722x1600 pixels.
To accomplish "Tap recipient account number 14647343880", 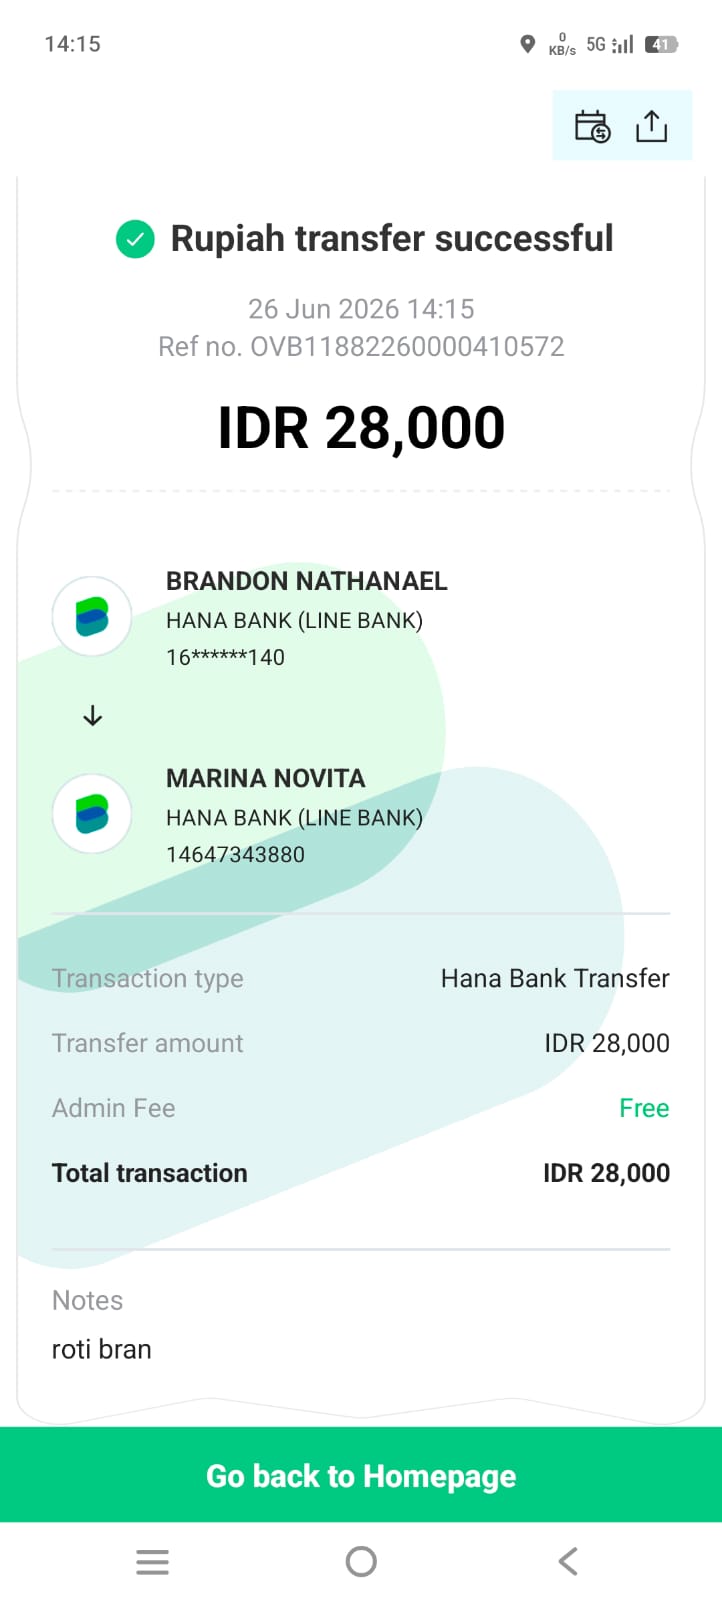I will [235, 855].
